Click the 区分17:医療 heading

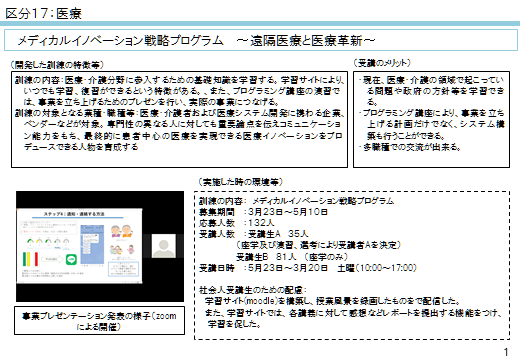[43, 14]
